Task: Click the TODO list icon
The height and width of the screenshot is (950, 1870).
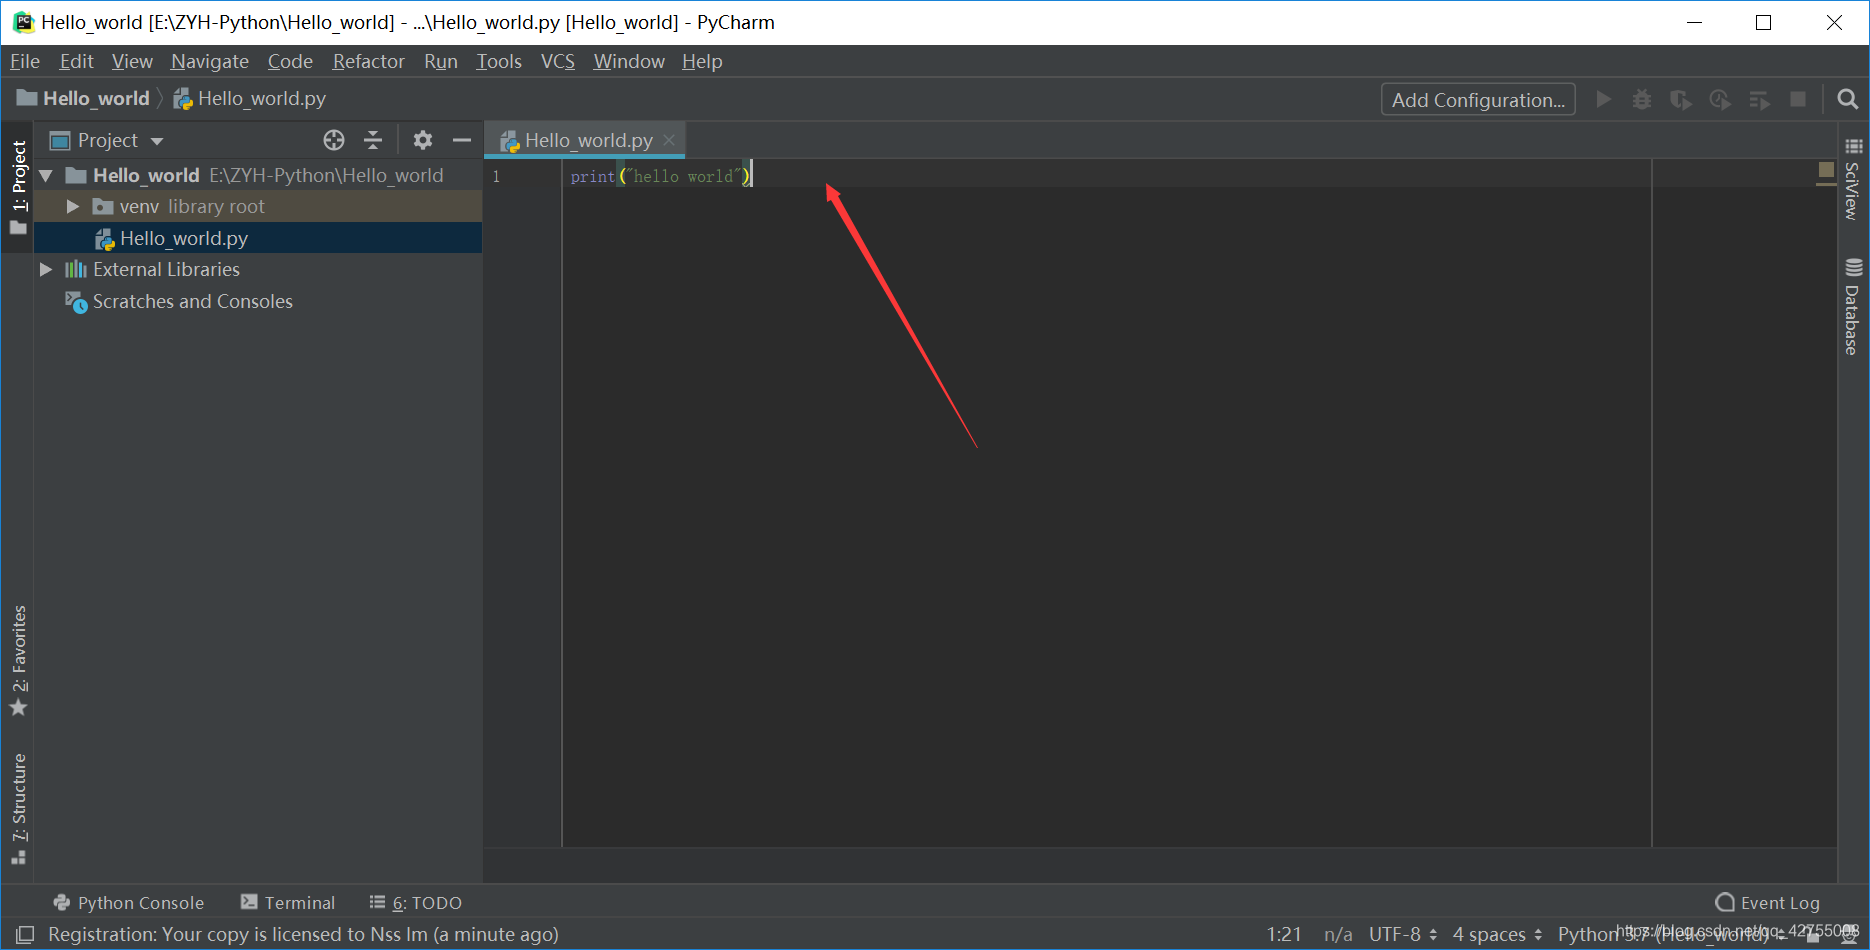Action: pos(377,902)
